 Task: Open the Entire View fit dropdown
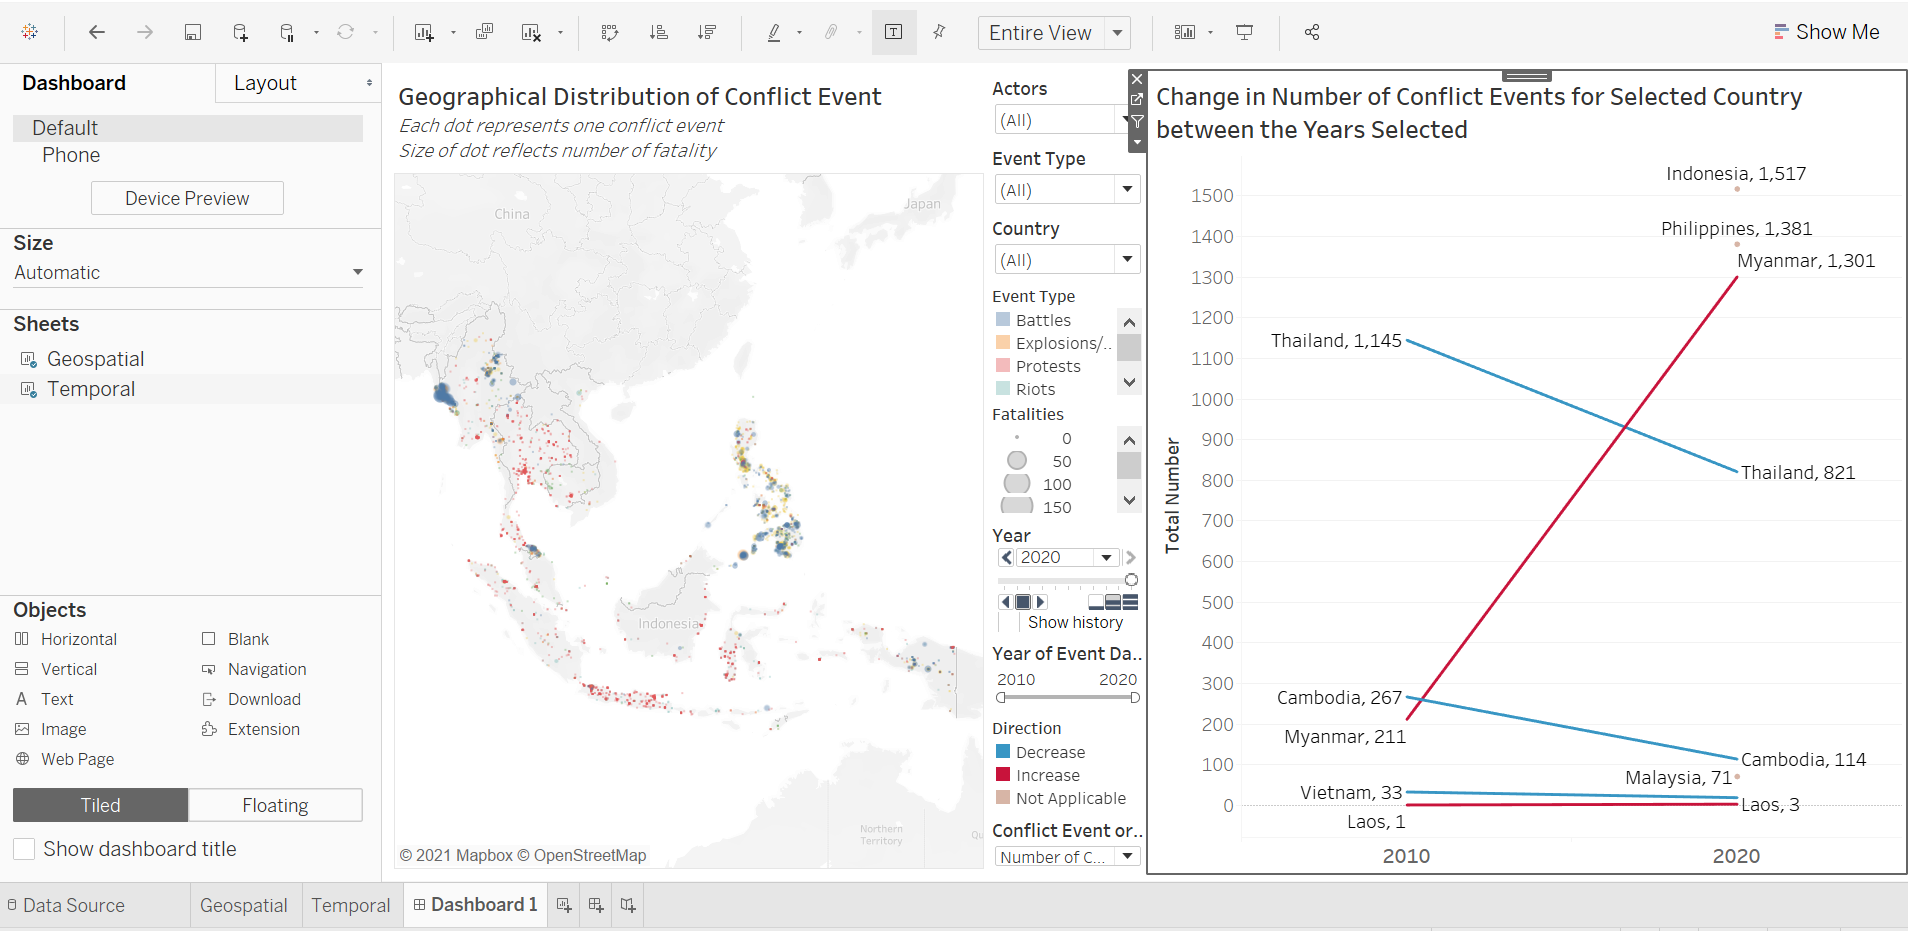(1117, 33)
